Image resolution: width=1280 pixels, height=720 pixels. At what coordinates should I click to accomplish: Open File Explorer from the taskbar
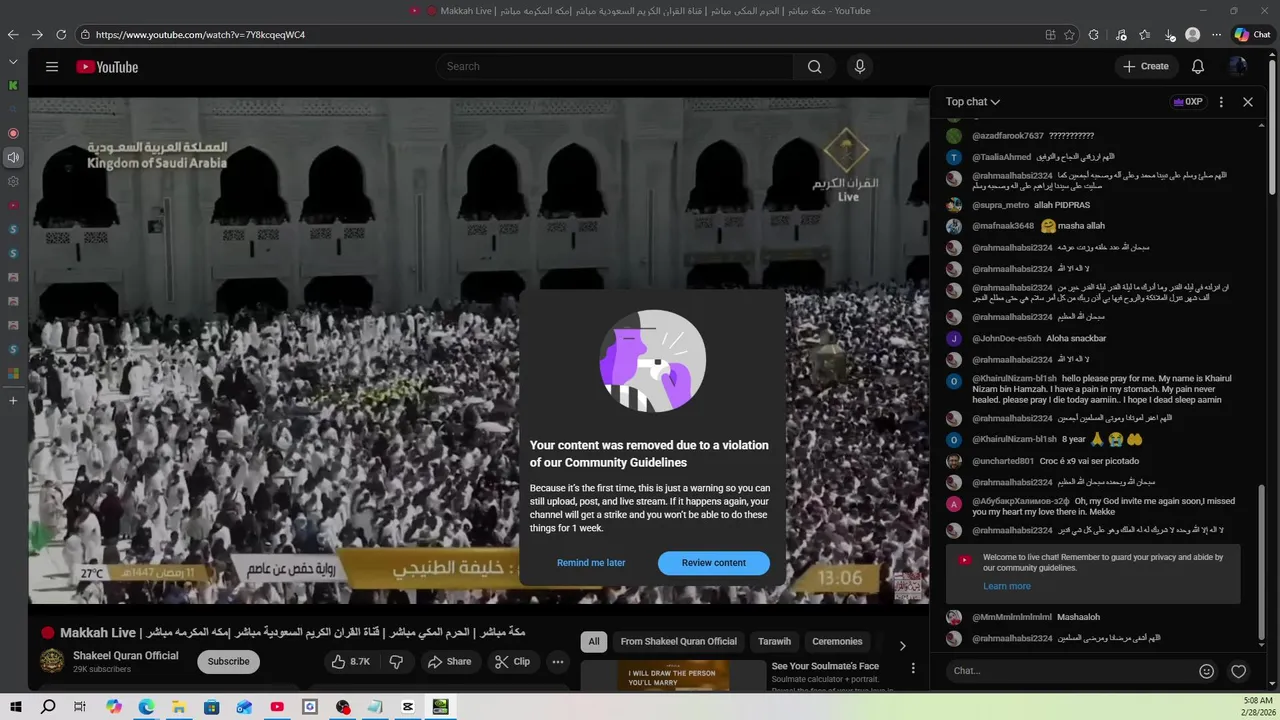coord(179,707)
